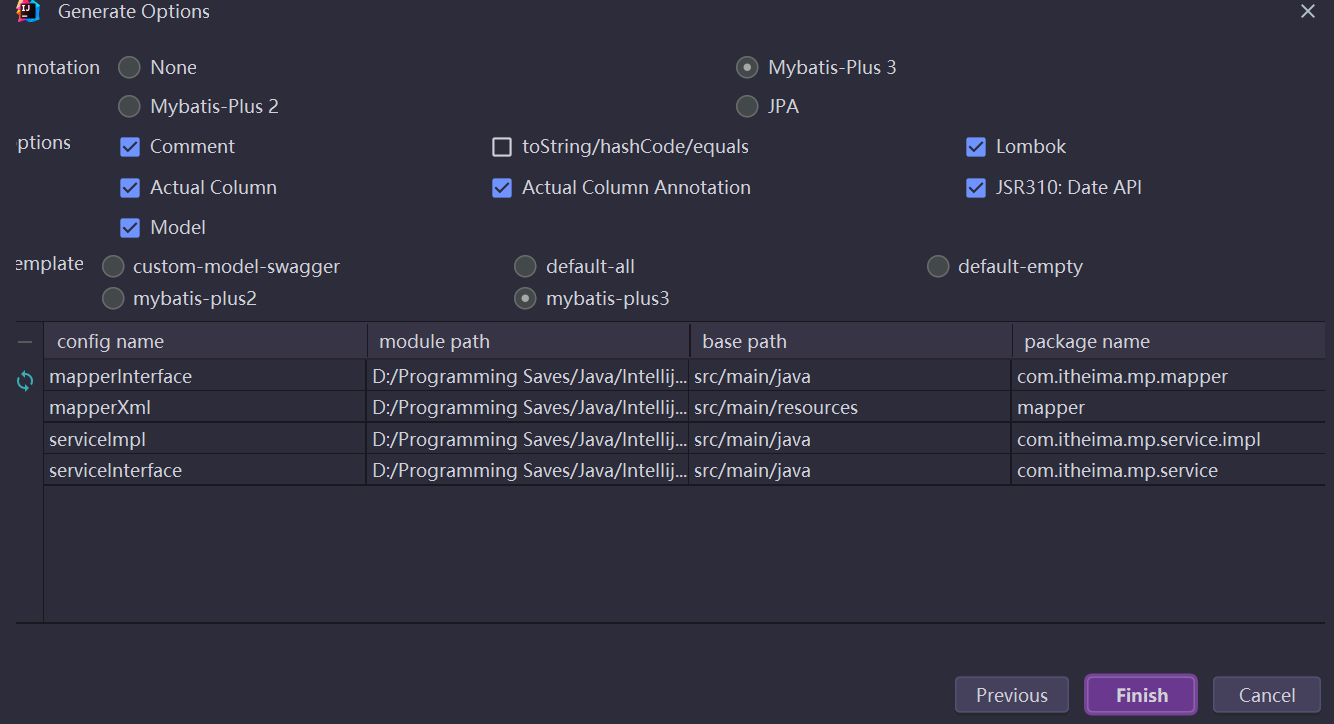This screenshot has width=1334, height=724.
Task: Select the None annotation option
Action: [129, 68]
